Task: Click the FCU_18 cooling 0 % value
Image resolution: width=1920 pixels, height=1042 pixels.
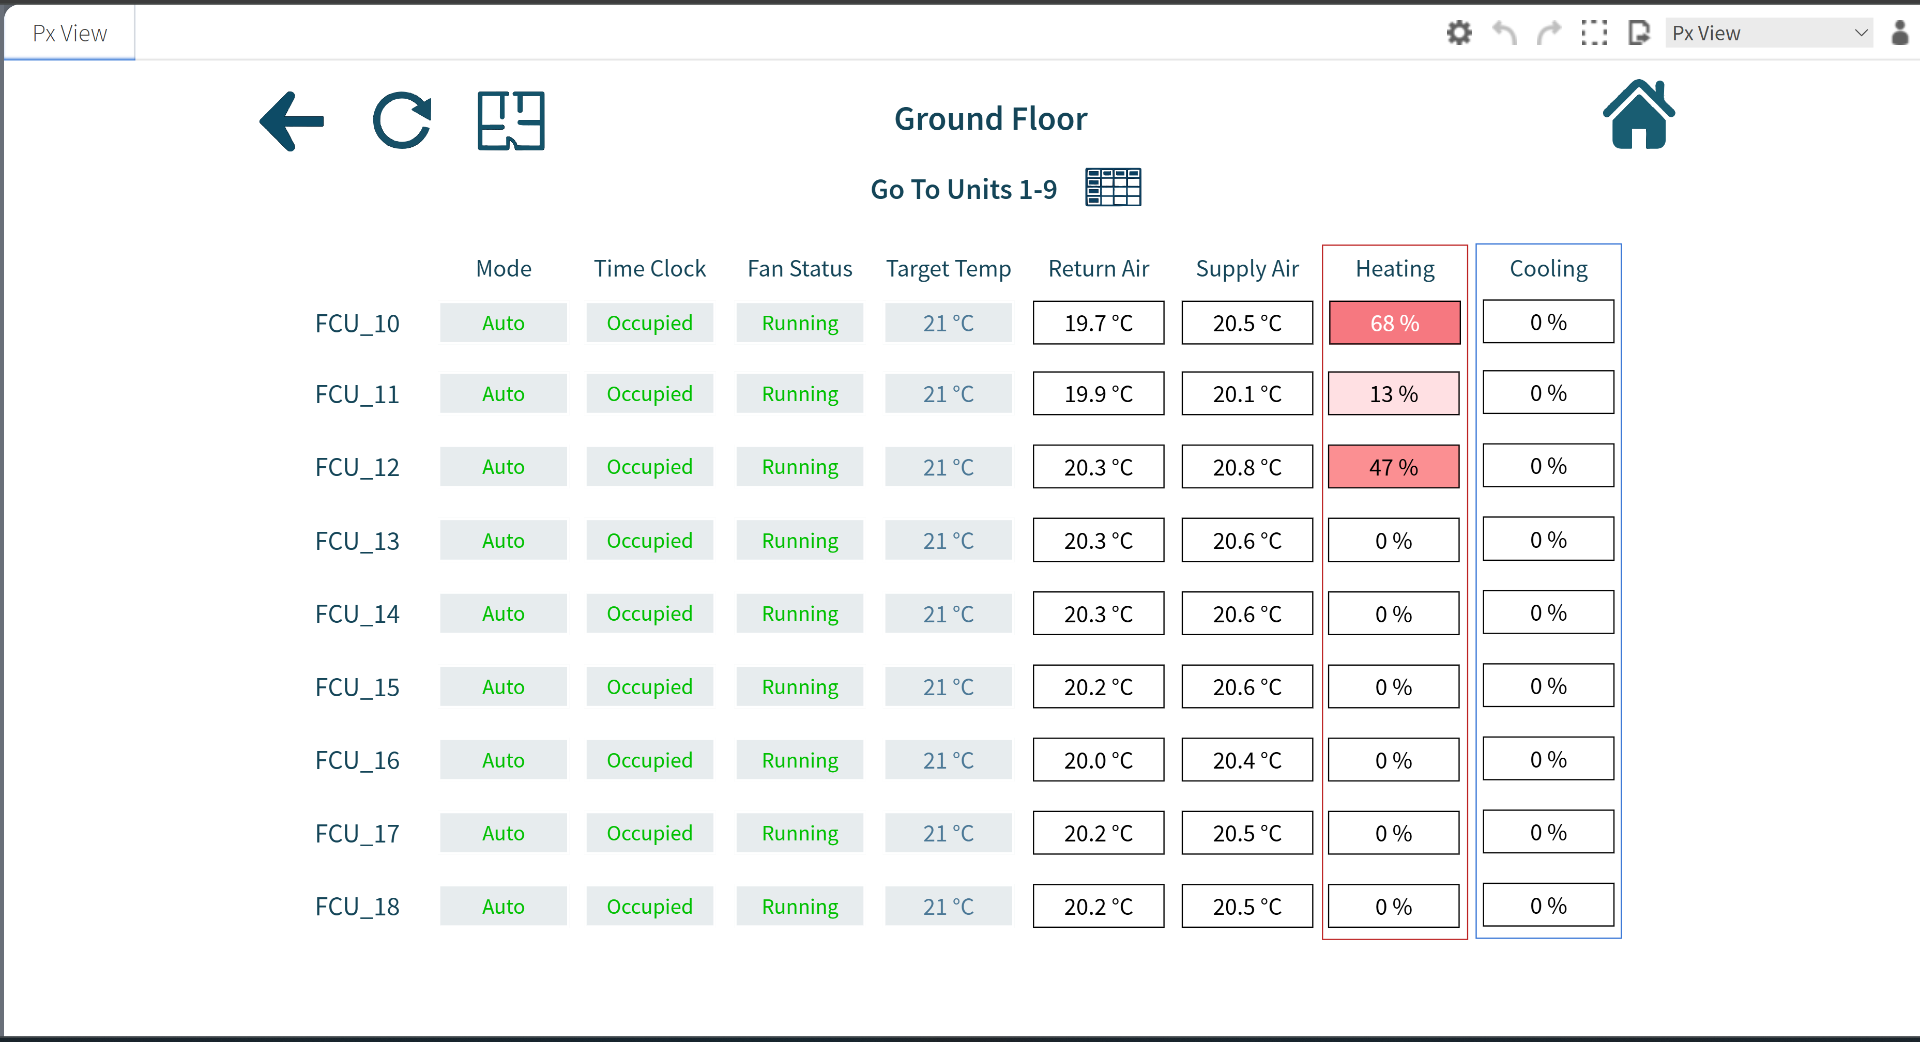Action: click(x=1548, y=906)
